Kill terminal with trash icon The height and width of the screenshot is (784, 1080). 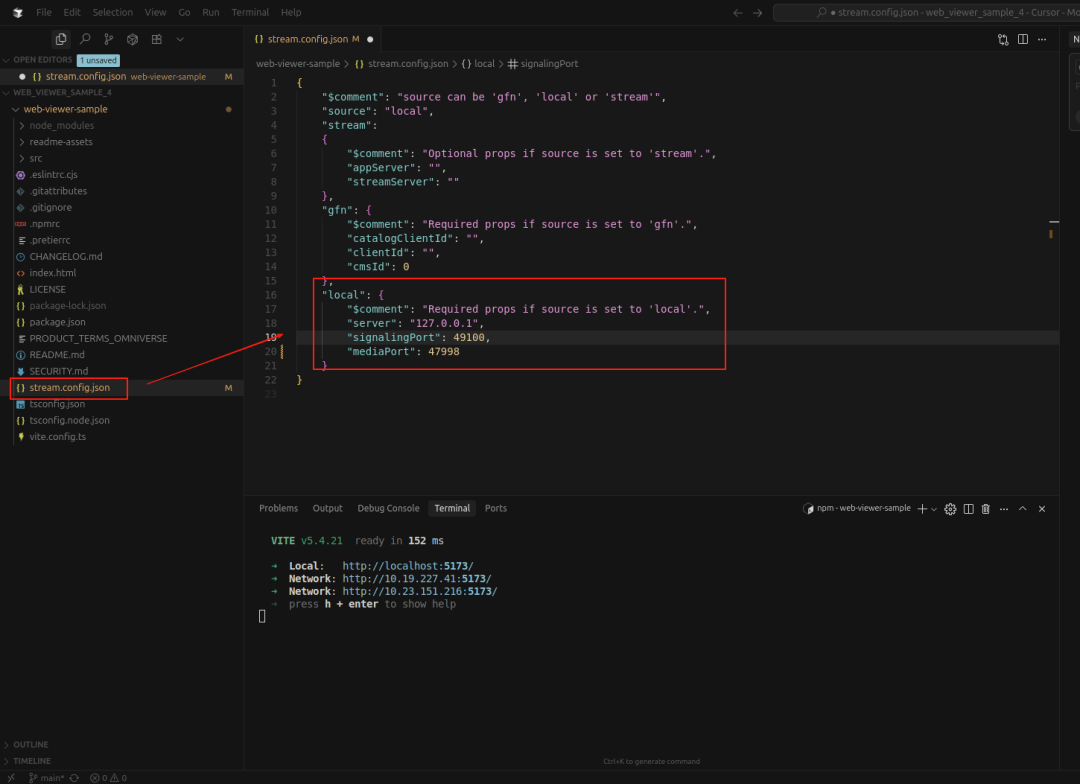point(986,508)
